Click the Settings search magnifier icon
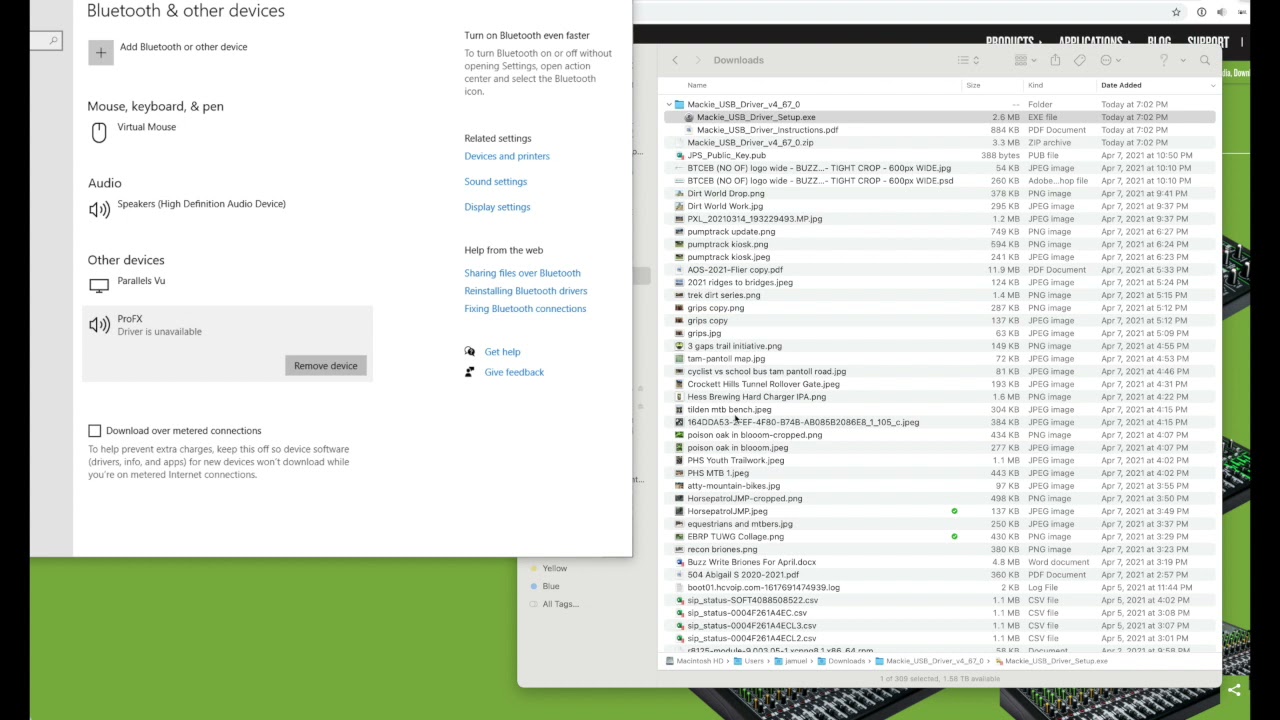The width and height of the screenshot is (1280, 720). point(53,40)
